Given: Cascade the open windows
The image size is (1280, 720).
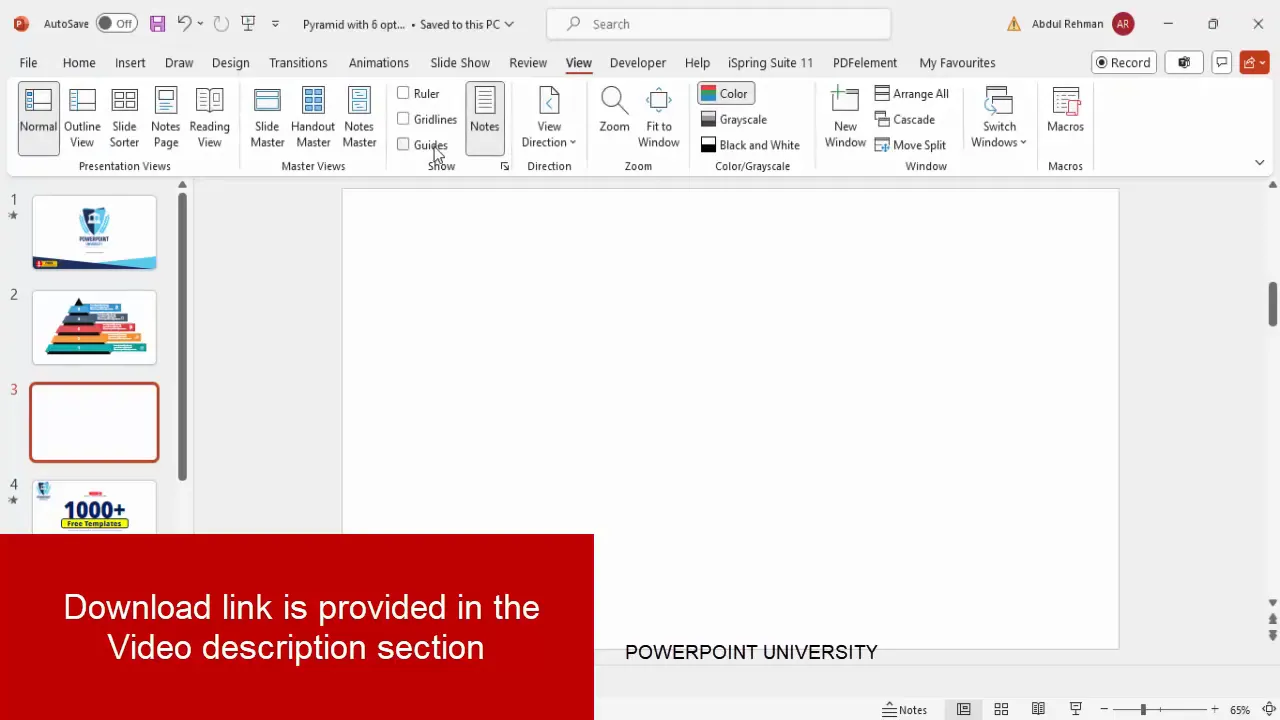Looking at the screenshot, I should (x=905, y=119).
